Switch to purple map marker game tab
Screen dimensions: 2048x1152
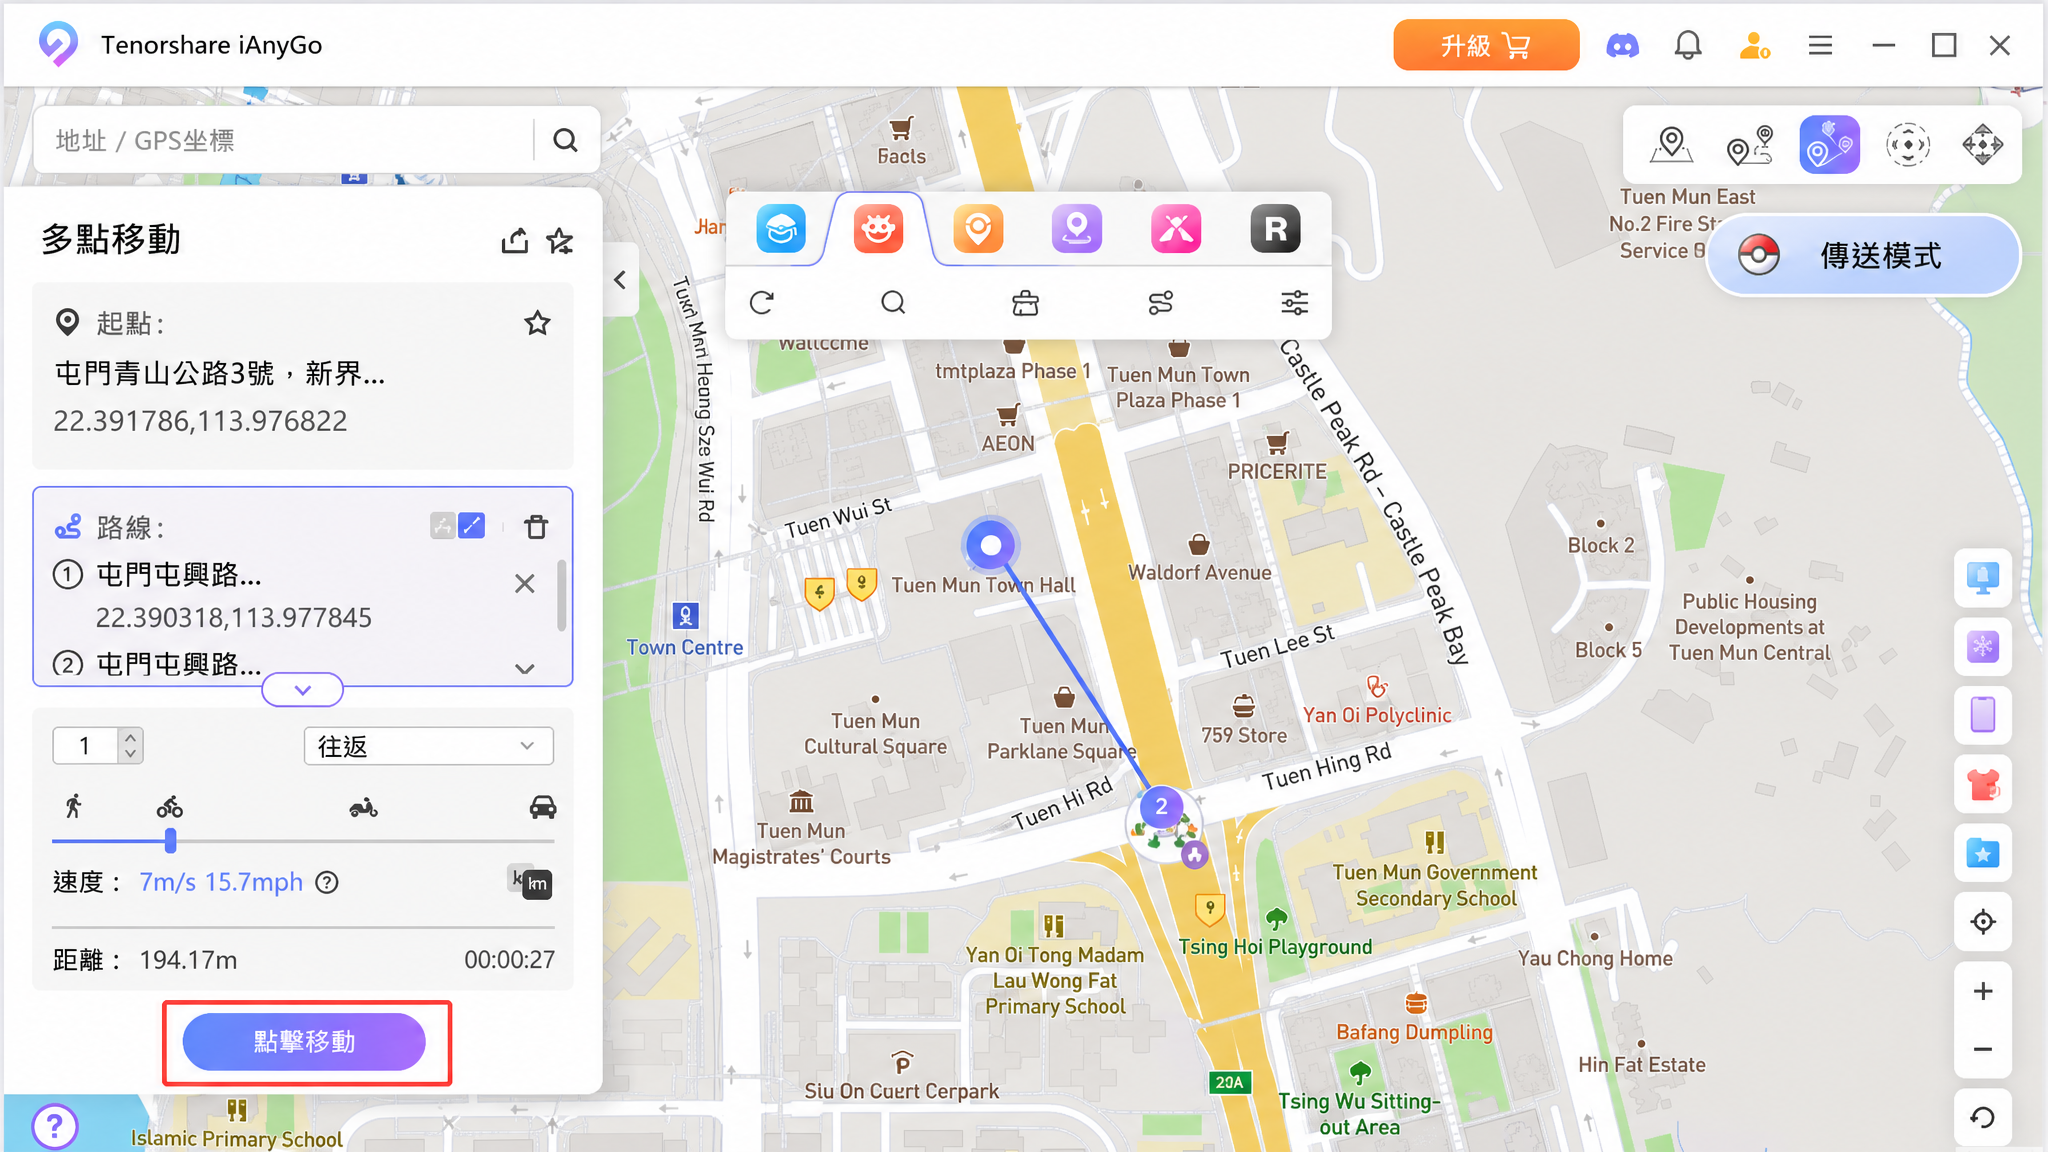point(1077,229)
